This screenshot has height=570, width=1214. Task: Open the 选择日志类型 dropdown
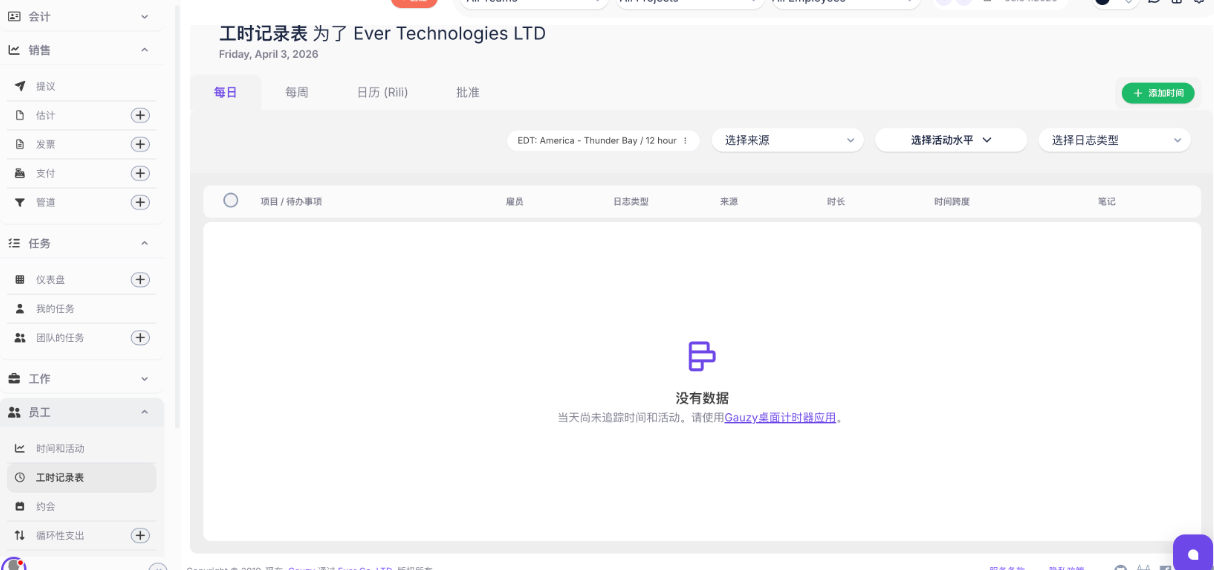click(x=1114, y=140)
